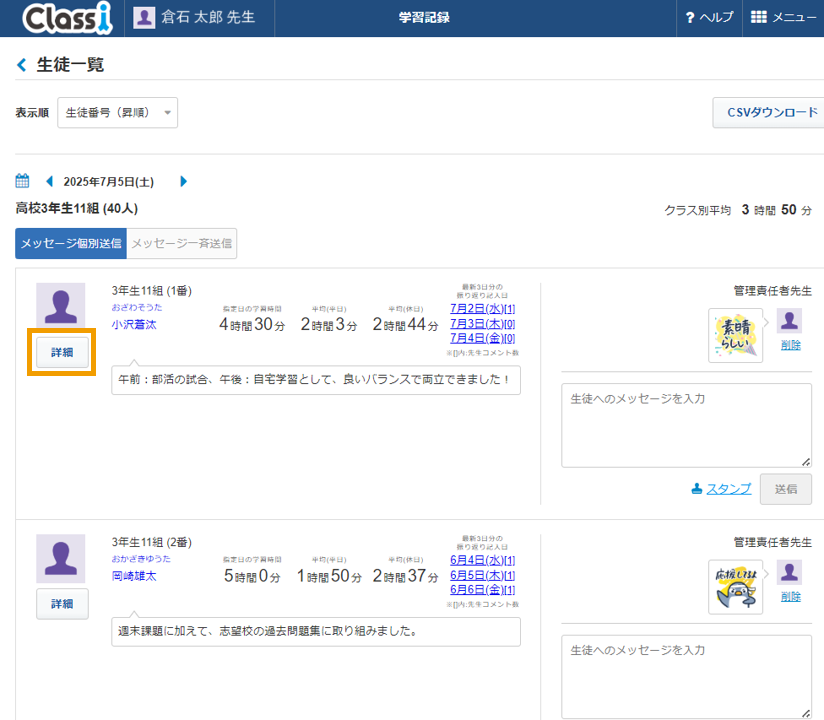Open the 表示順 sort dropdown
This screenshot has height=720, width=824.
[117, 112]
